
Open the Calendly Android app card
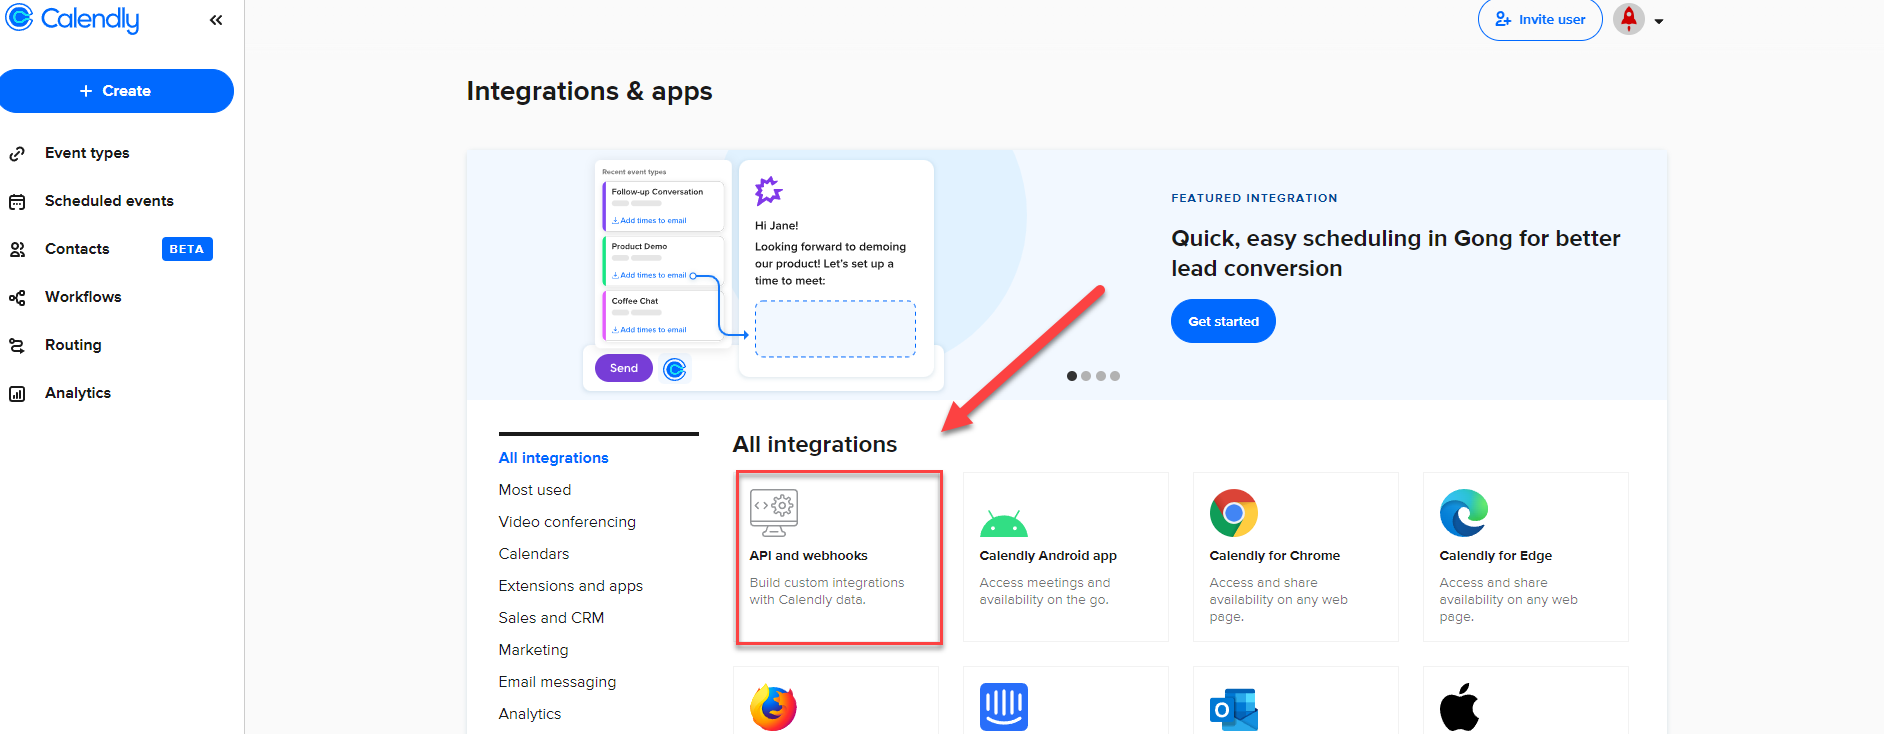(1065, 556)
